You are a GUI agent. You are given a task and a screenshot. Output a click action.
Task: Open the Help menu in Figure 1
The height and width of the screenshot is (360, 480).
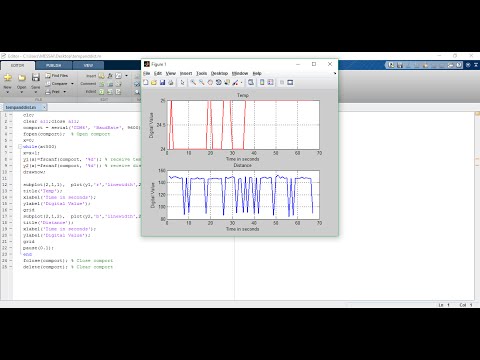click(x=257, y=73)
